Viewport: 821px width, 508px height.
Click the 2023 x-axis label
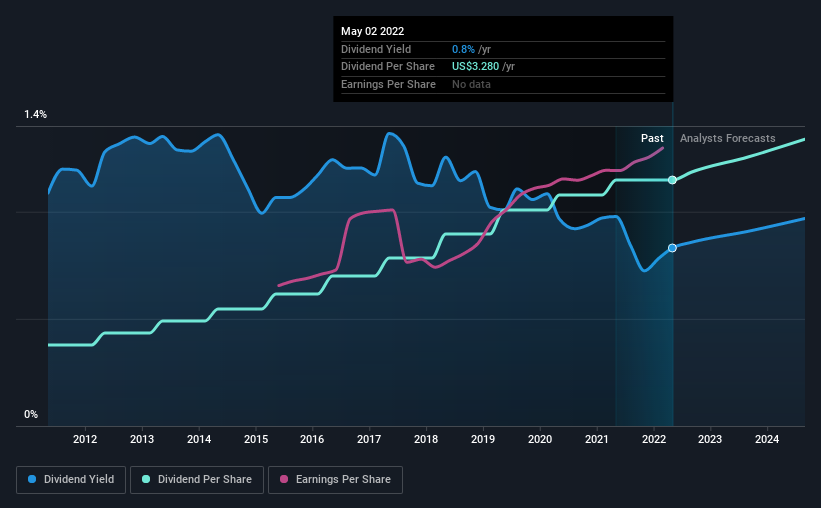710,439
